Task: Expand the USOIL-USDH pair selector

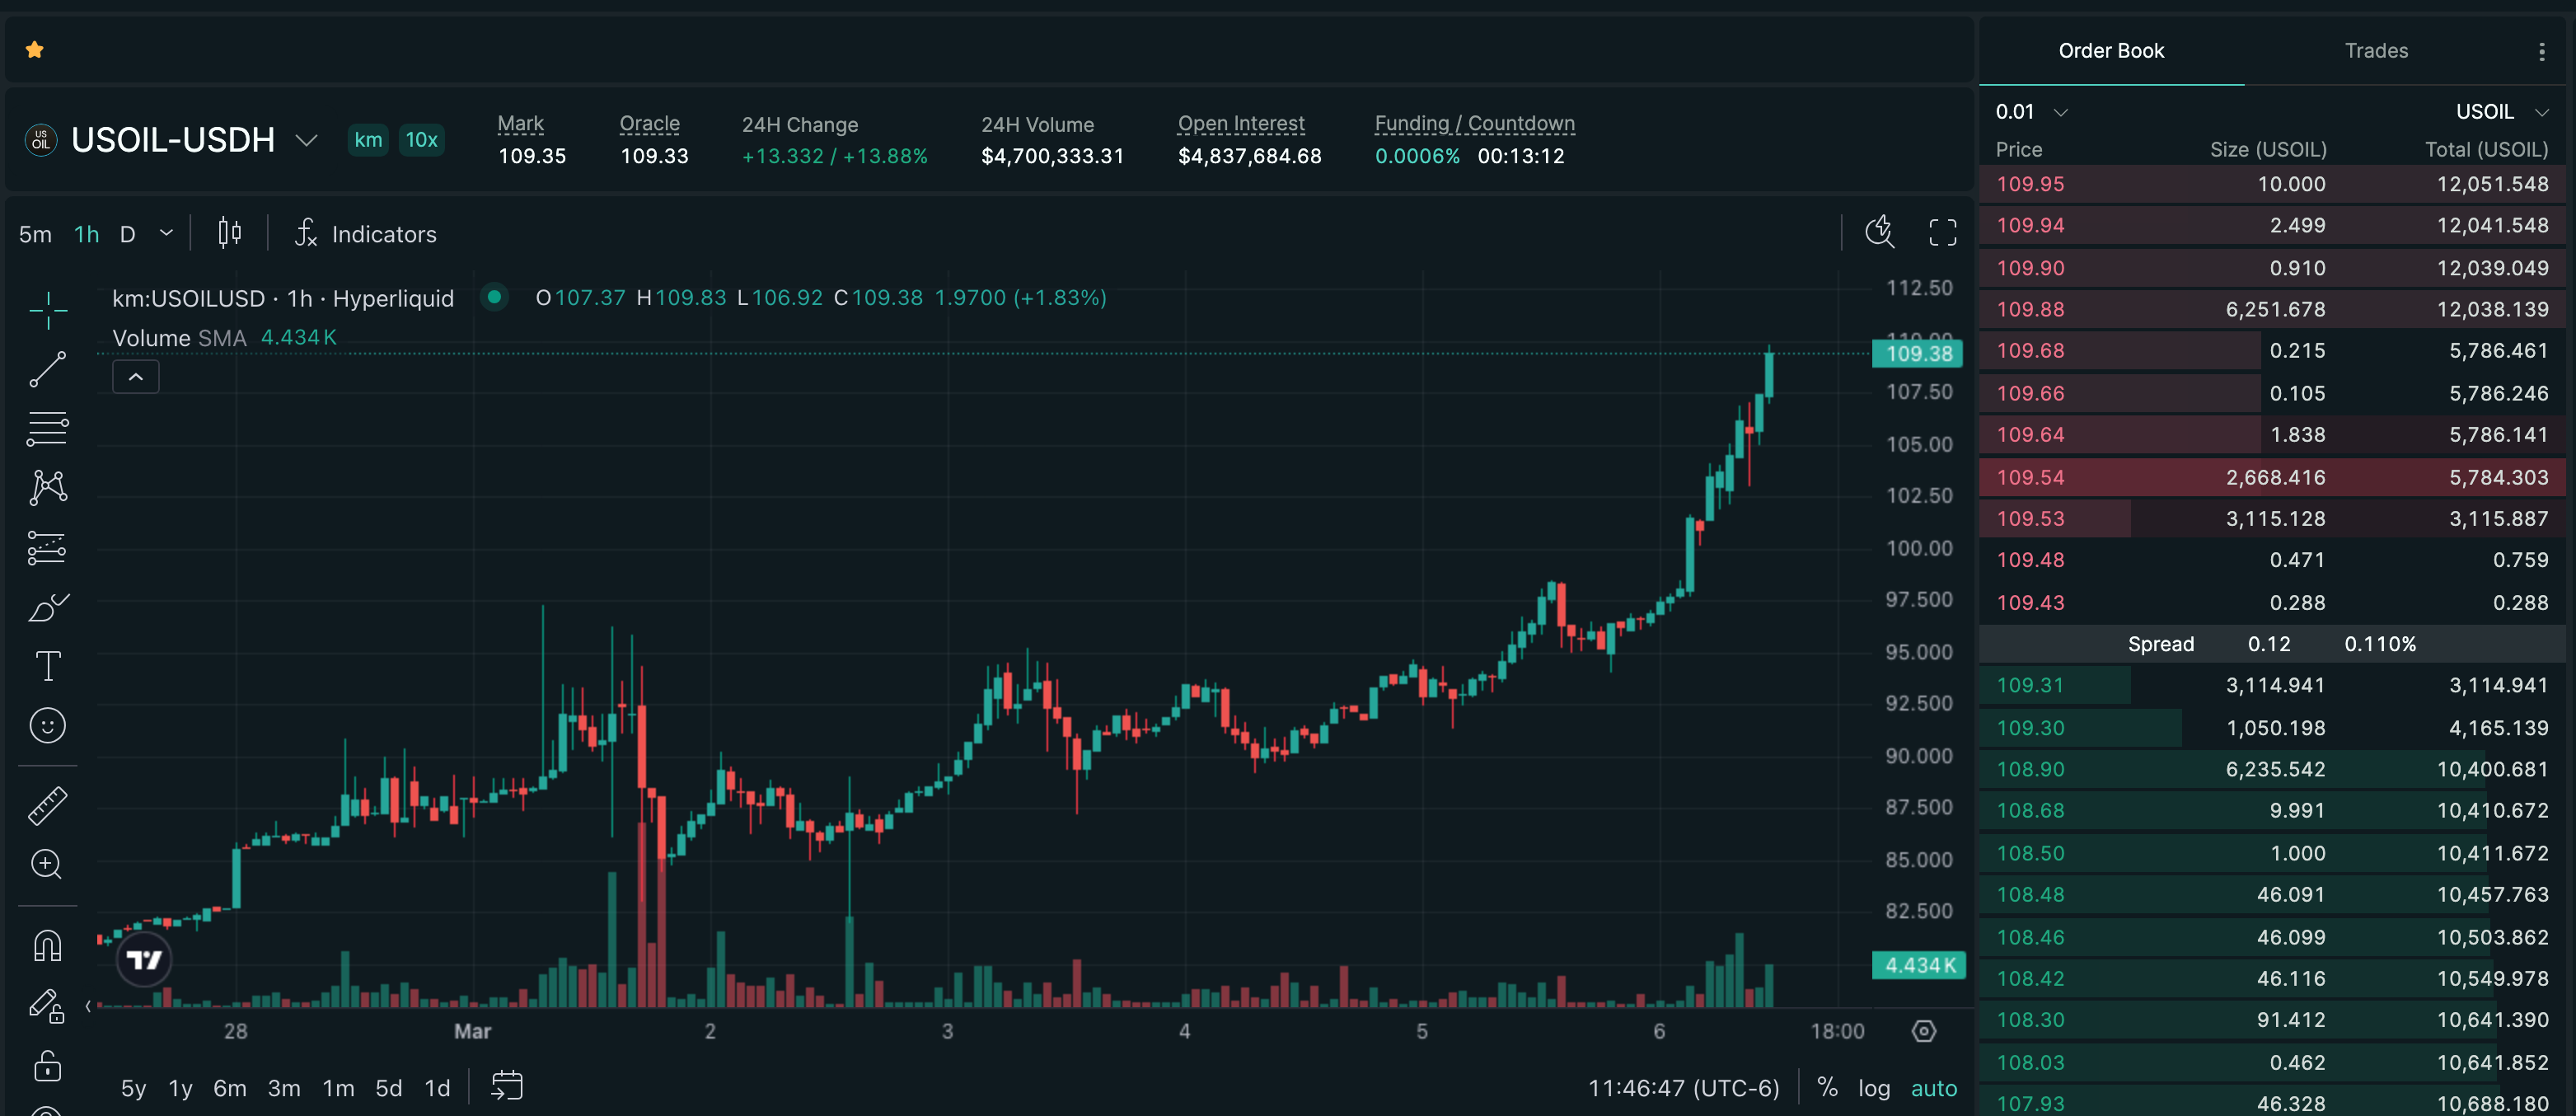Action: tap(306, 140)
